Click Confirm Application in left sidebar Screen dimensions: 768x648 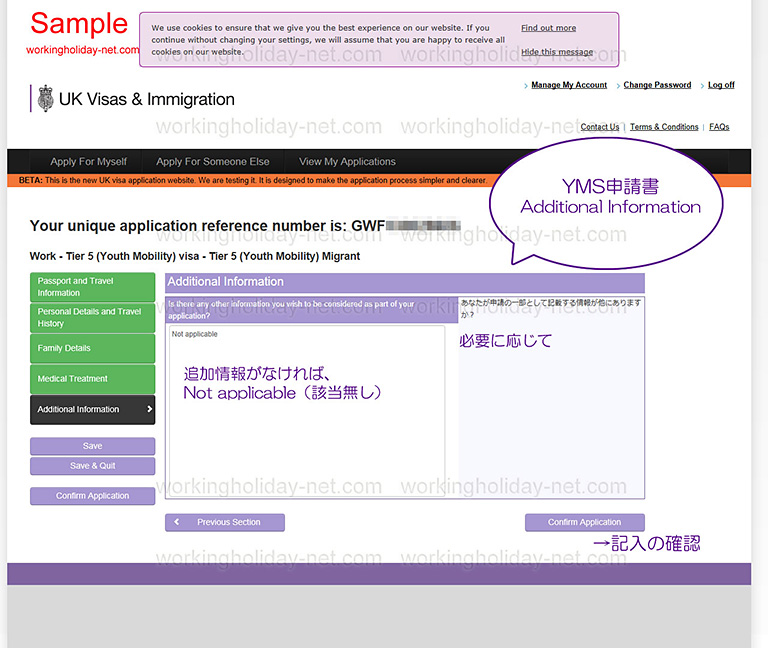coord(93,496)
